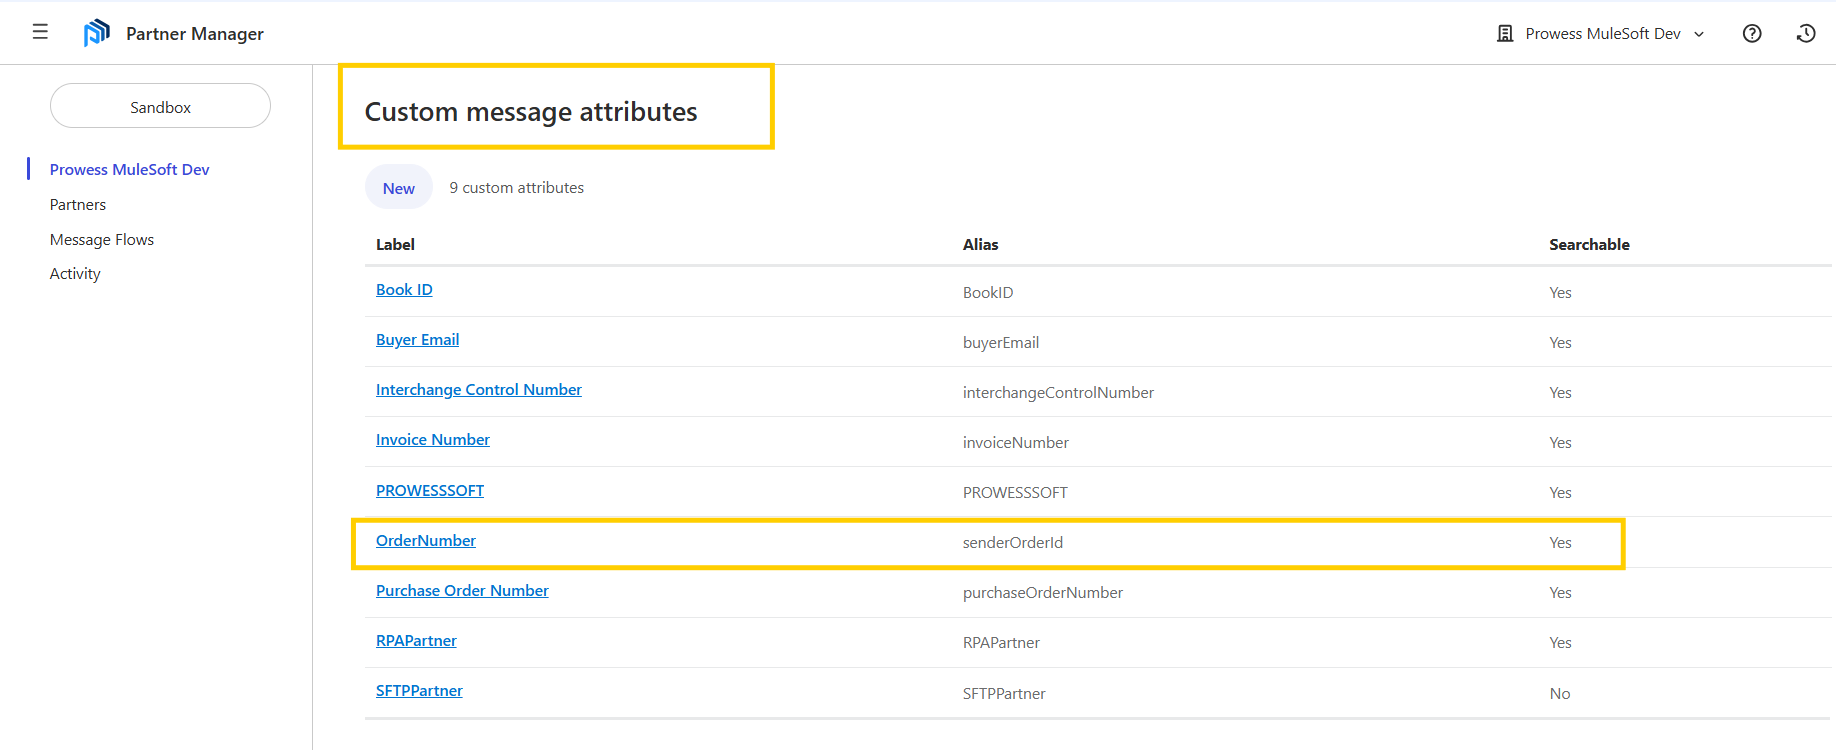Open the help question mark icon
Viewport: 1836px width, 750px height.
click(1752, 33)
